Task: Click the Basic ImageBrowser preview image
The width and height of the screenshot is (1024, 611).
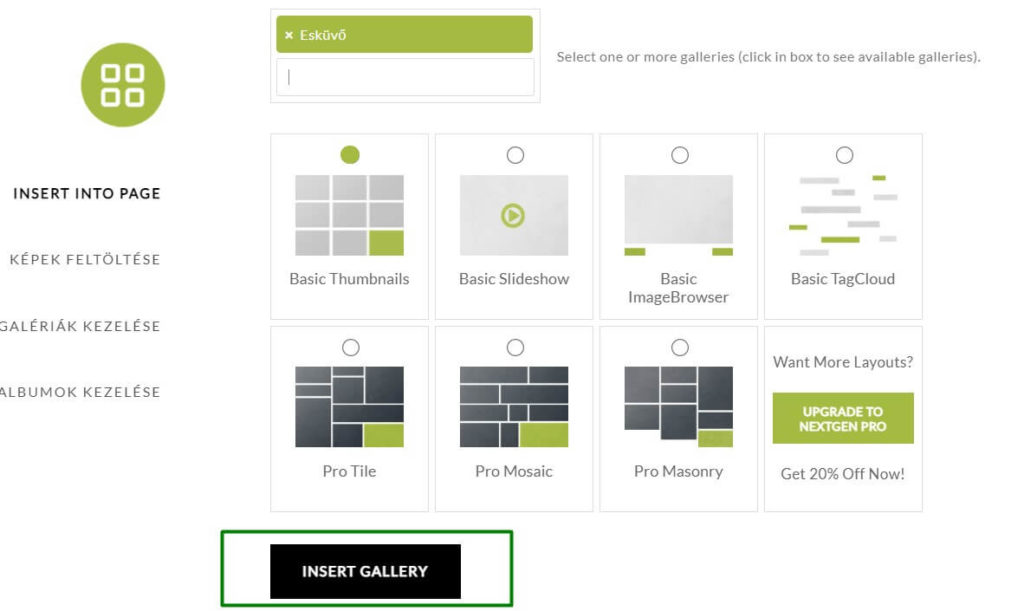Action: [x=679, y=215]
